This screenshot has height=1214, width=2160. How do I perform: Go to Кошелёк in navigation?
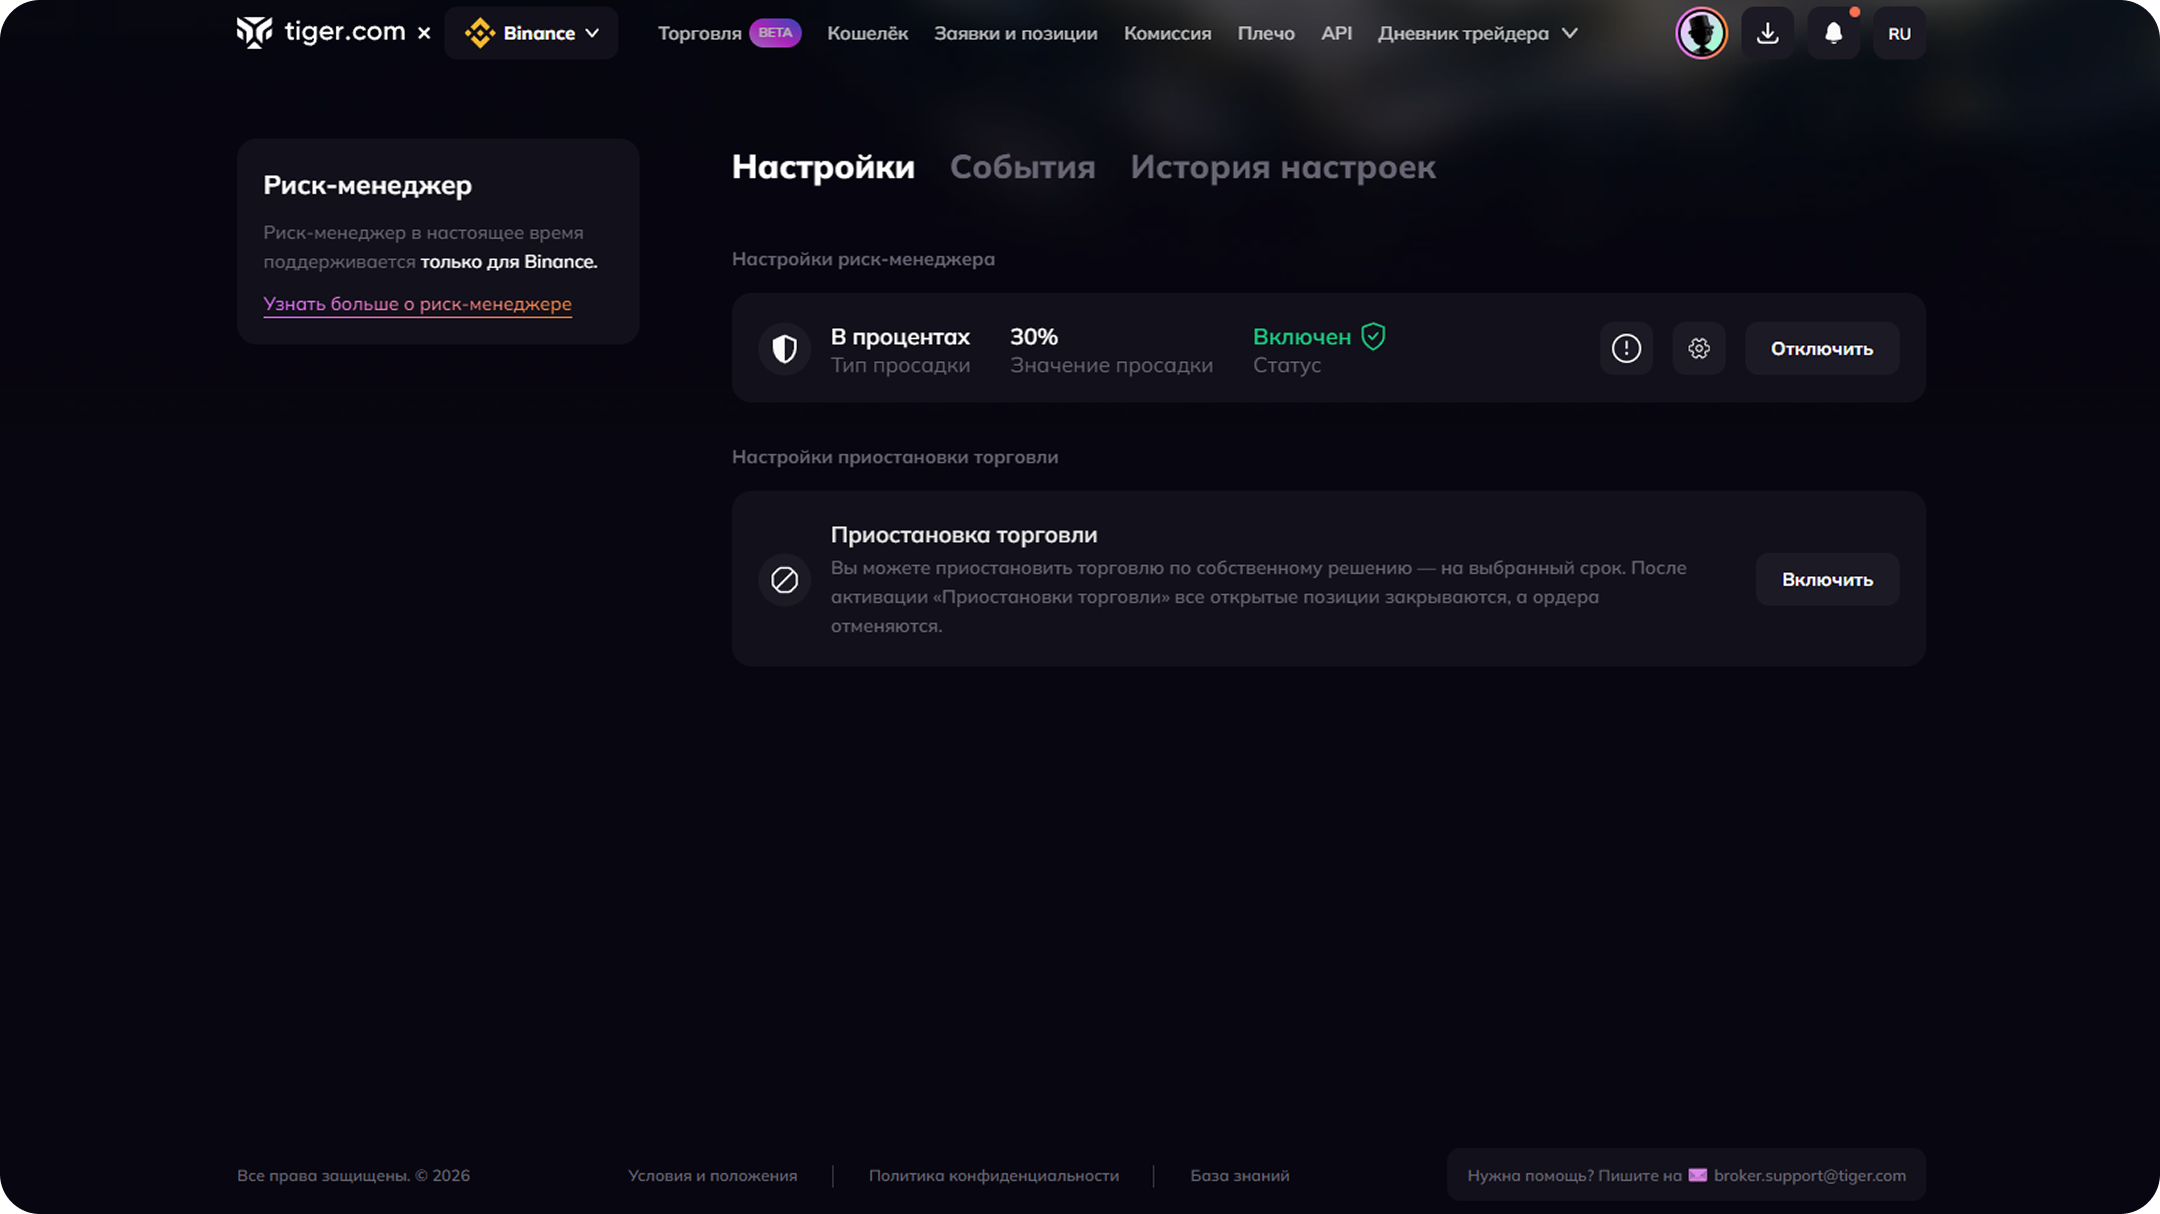pos(867,33)
